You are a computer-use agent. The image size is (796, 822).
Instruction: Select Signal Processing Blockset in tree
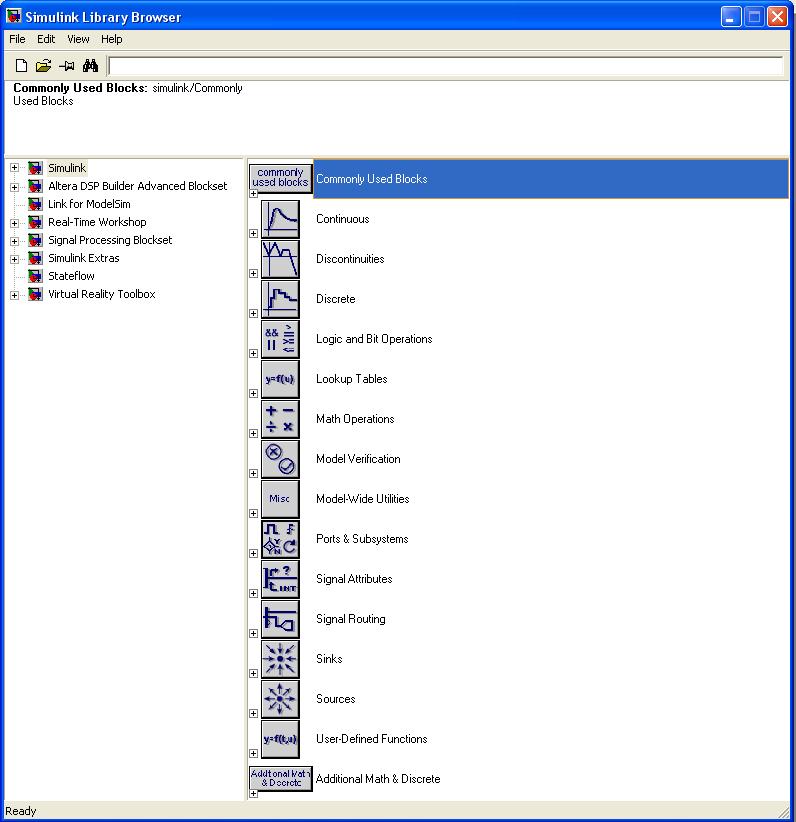point(110,240)
